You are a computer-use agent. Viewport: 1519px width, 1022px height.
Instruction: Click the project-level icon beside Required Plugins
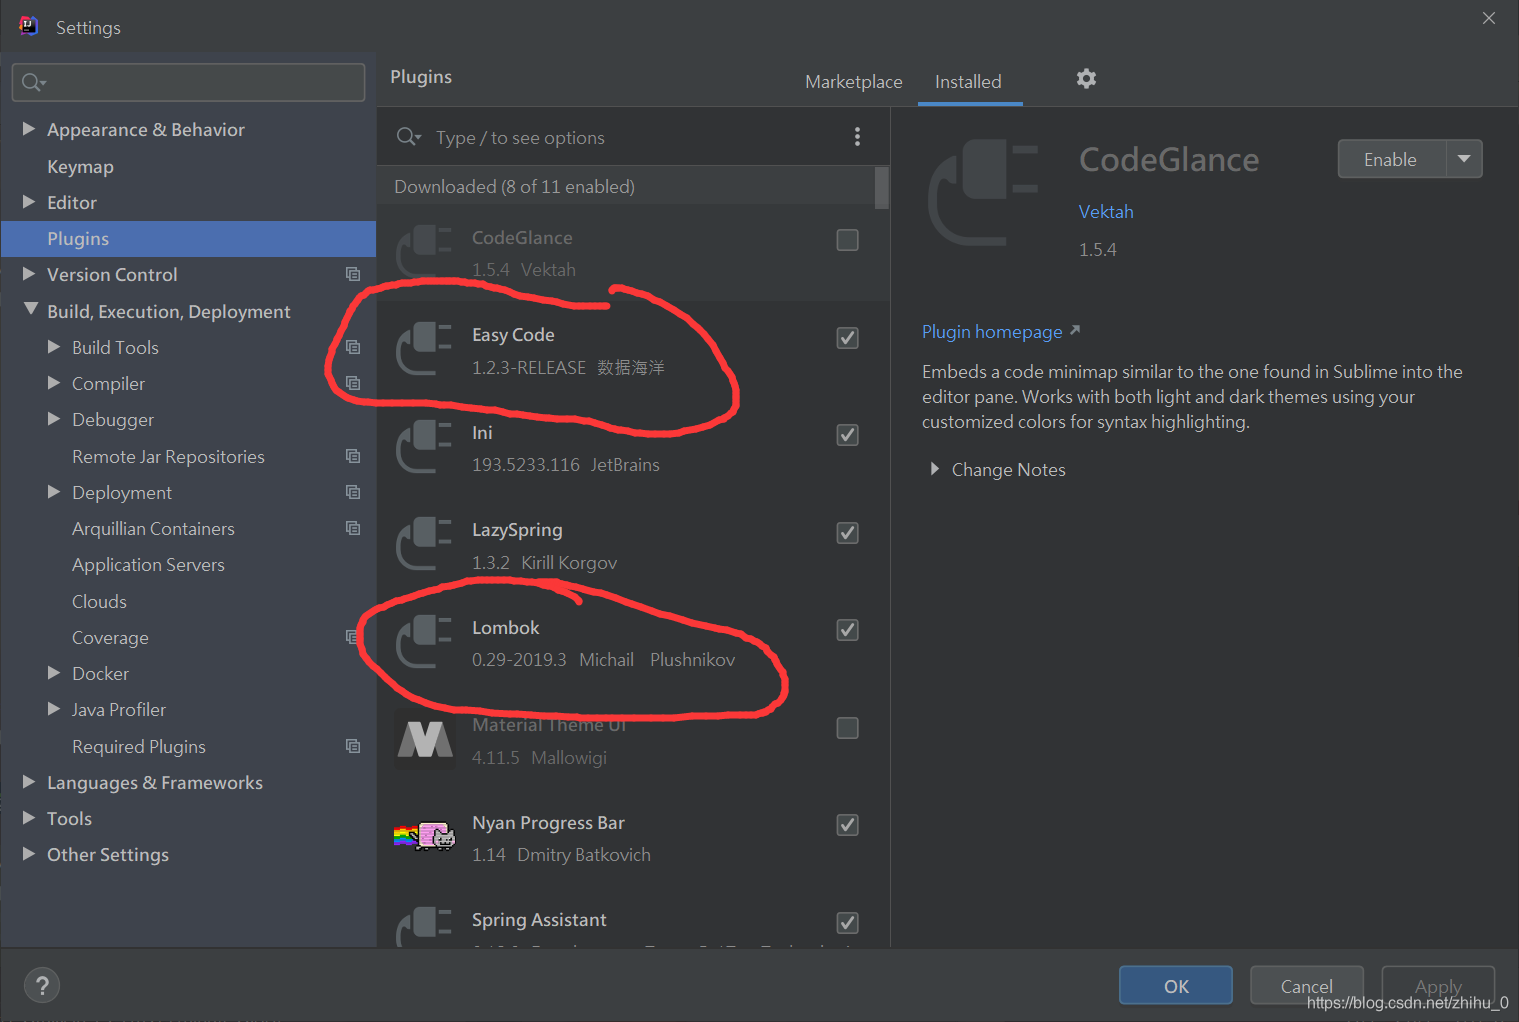tap(353, 746)
